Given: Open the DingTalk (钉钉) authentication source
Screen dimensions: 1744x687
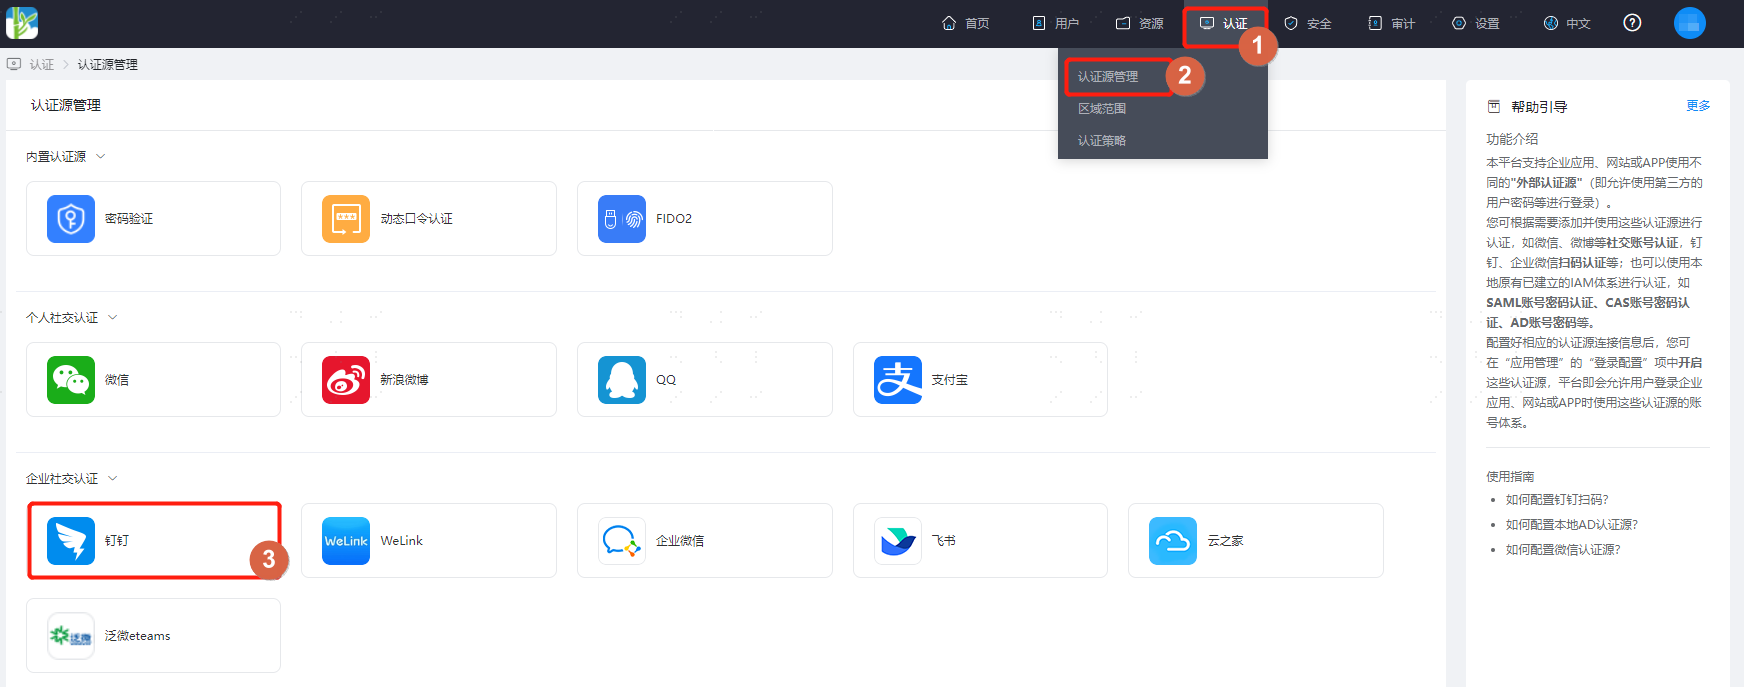Looking at the screenshot, I should pyautogui.click(x=153, y=540).
